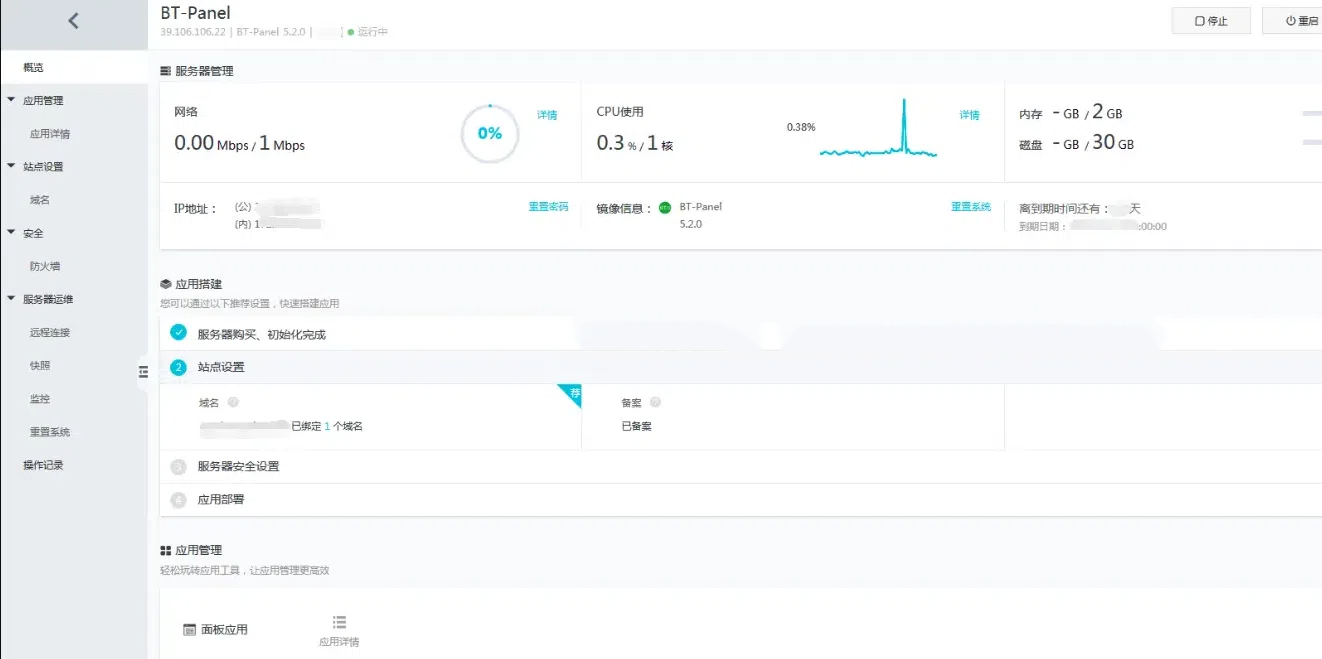The height and width of the screenshot is (659, 1322).
Task: Click the help icon beside 域名
Action: pyautogui.click(x=233, y=402)
